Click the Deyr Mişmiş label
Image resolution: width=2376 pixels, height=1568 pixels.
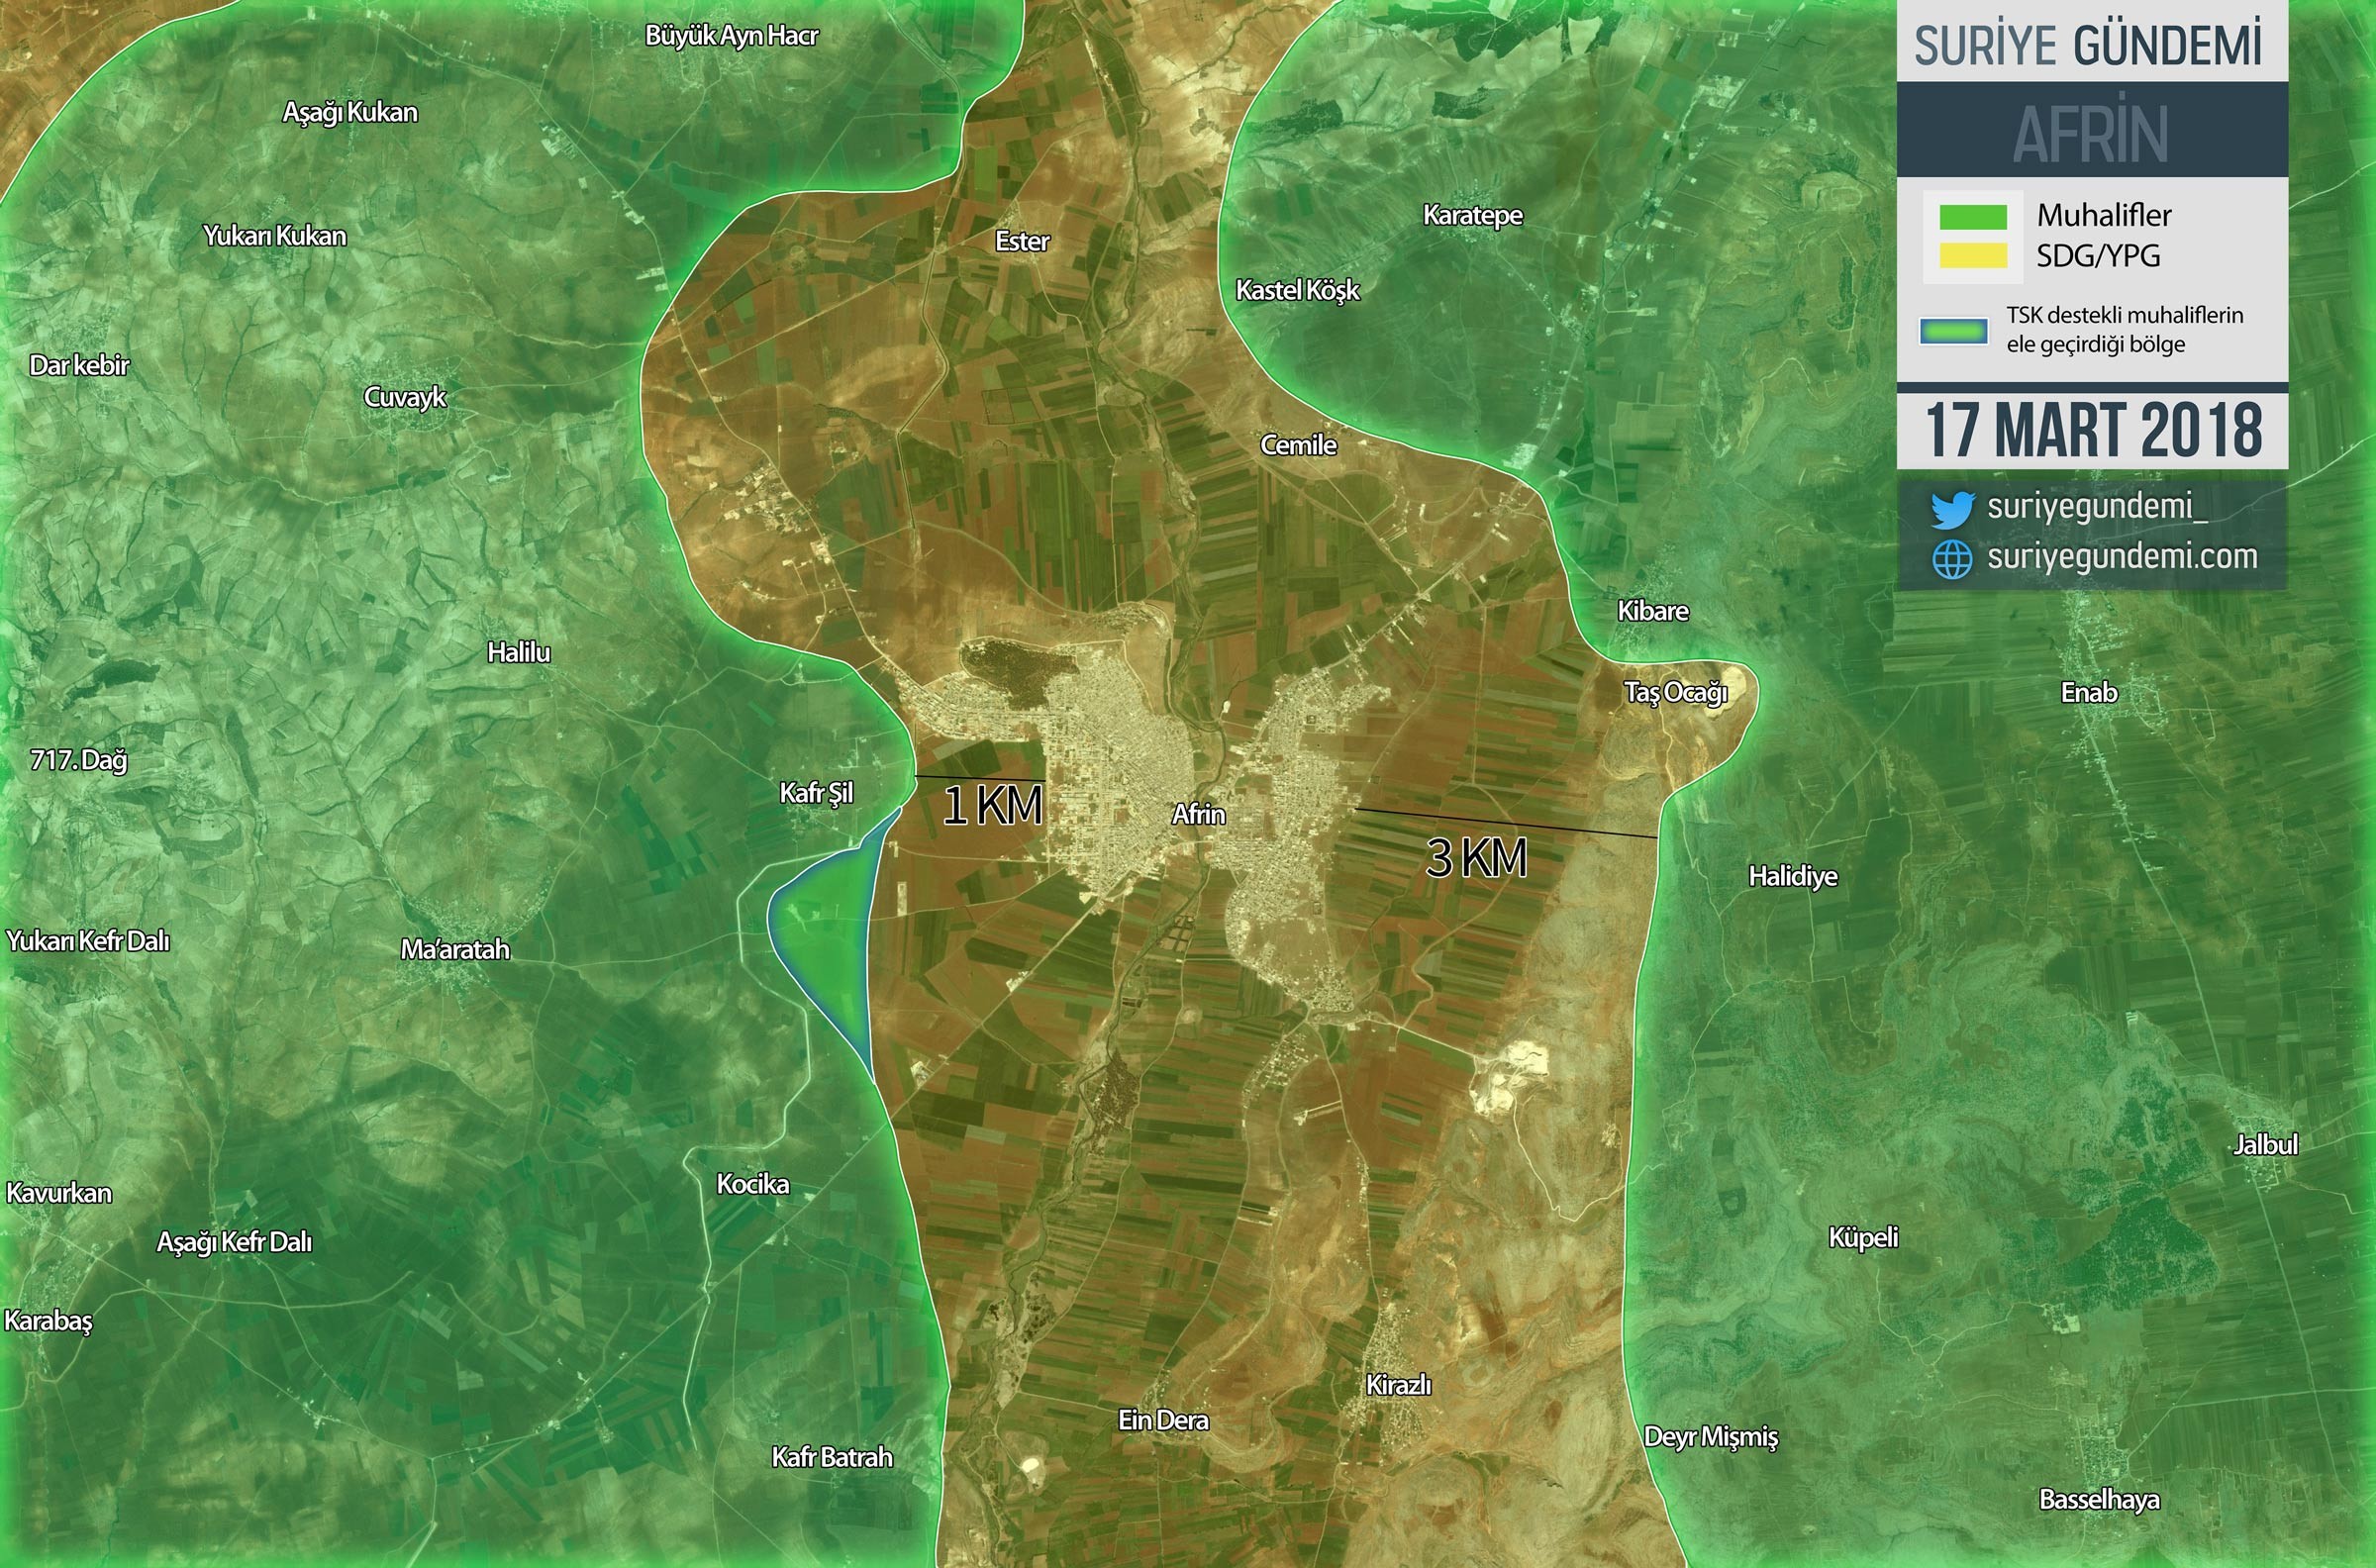[x=1711, y=1439]
